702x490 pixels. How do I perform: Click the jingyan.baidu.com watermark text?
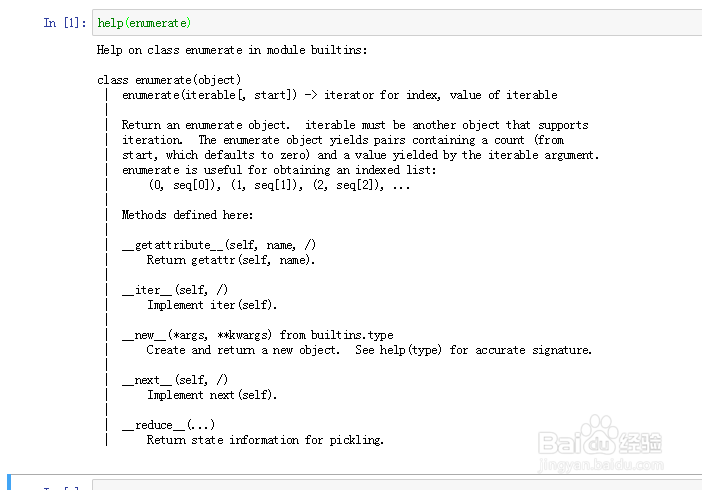click(x=608, y=463)
